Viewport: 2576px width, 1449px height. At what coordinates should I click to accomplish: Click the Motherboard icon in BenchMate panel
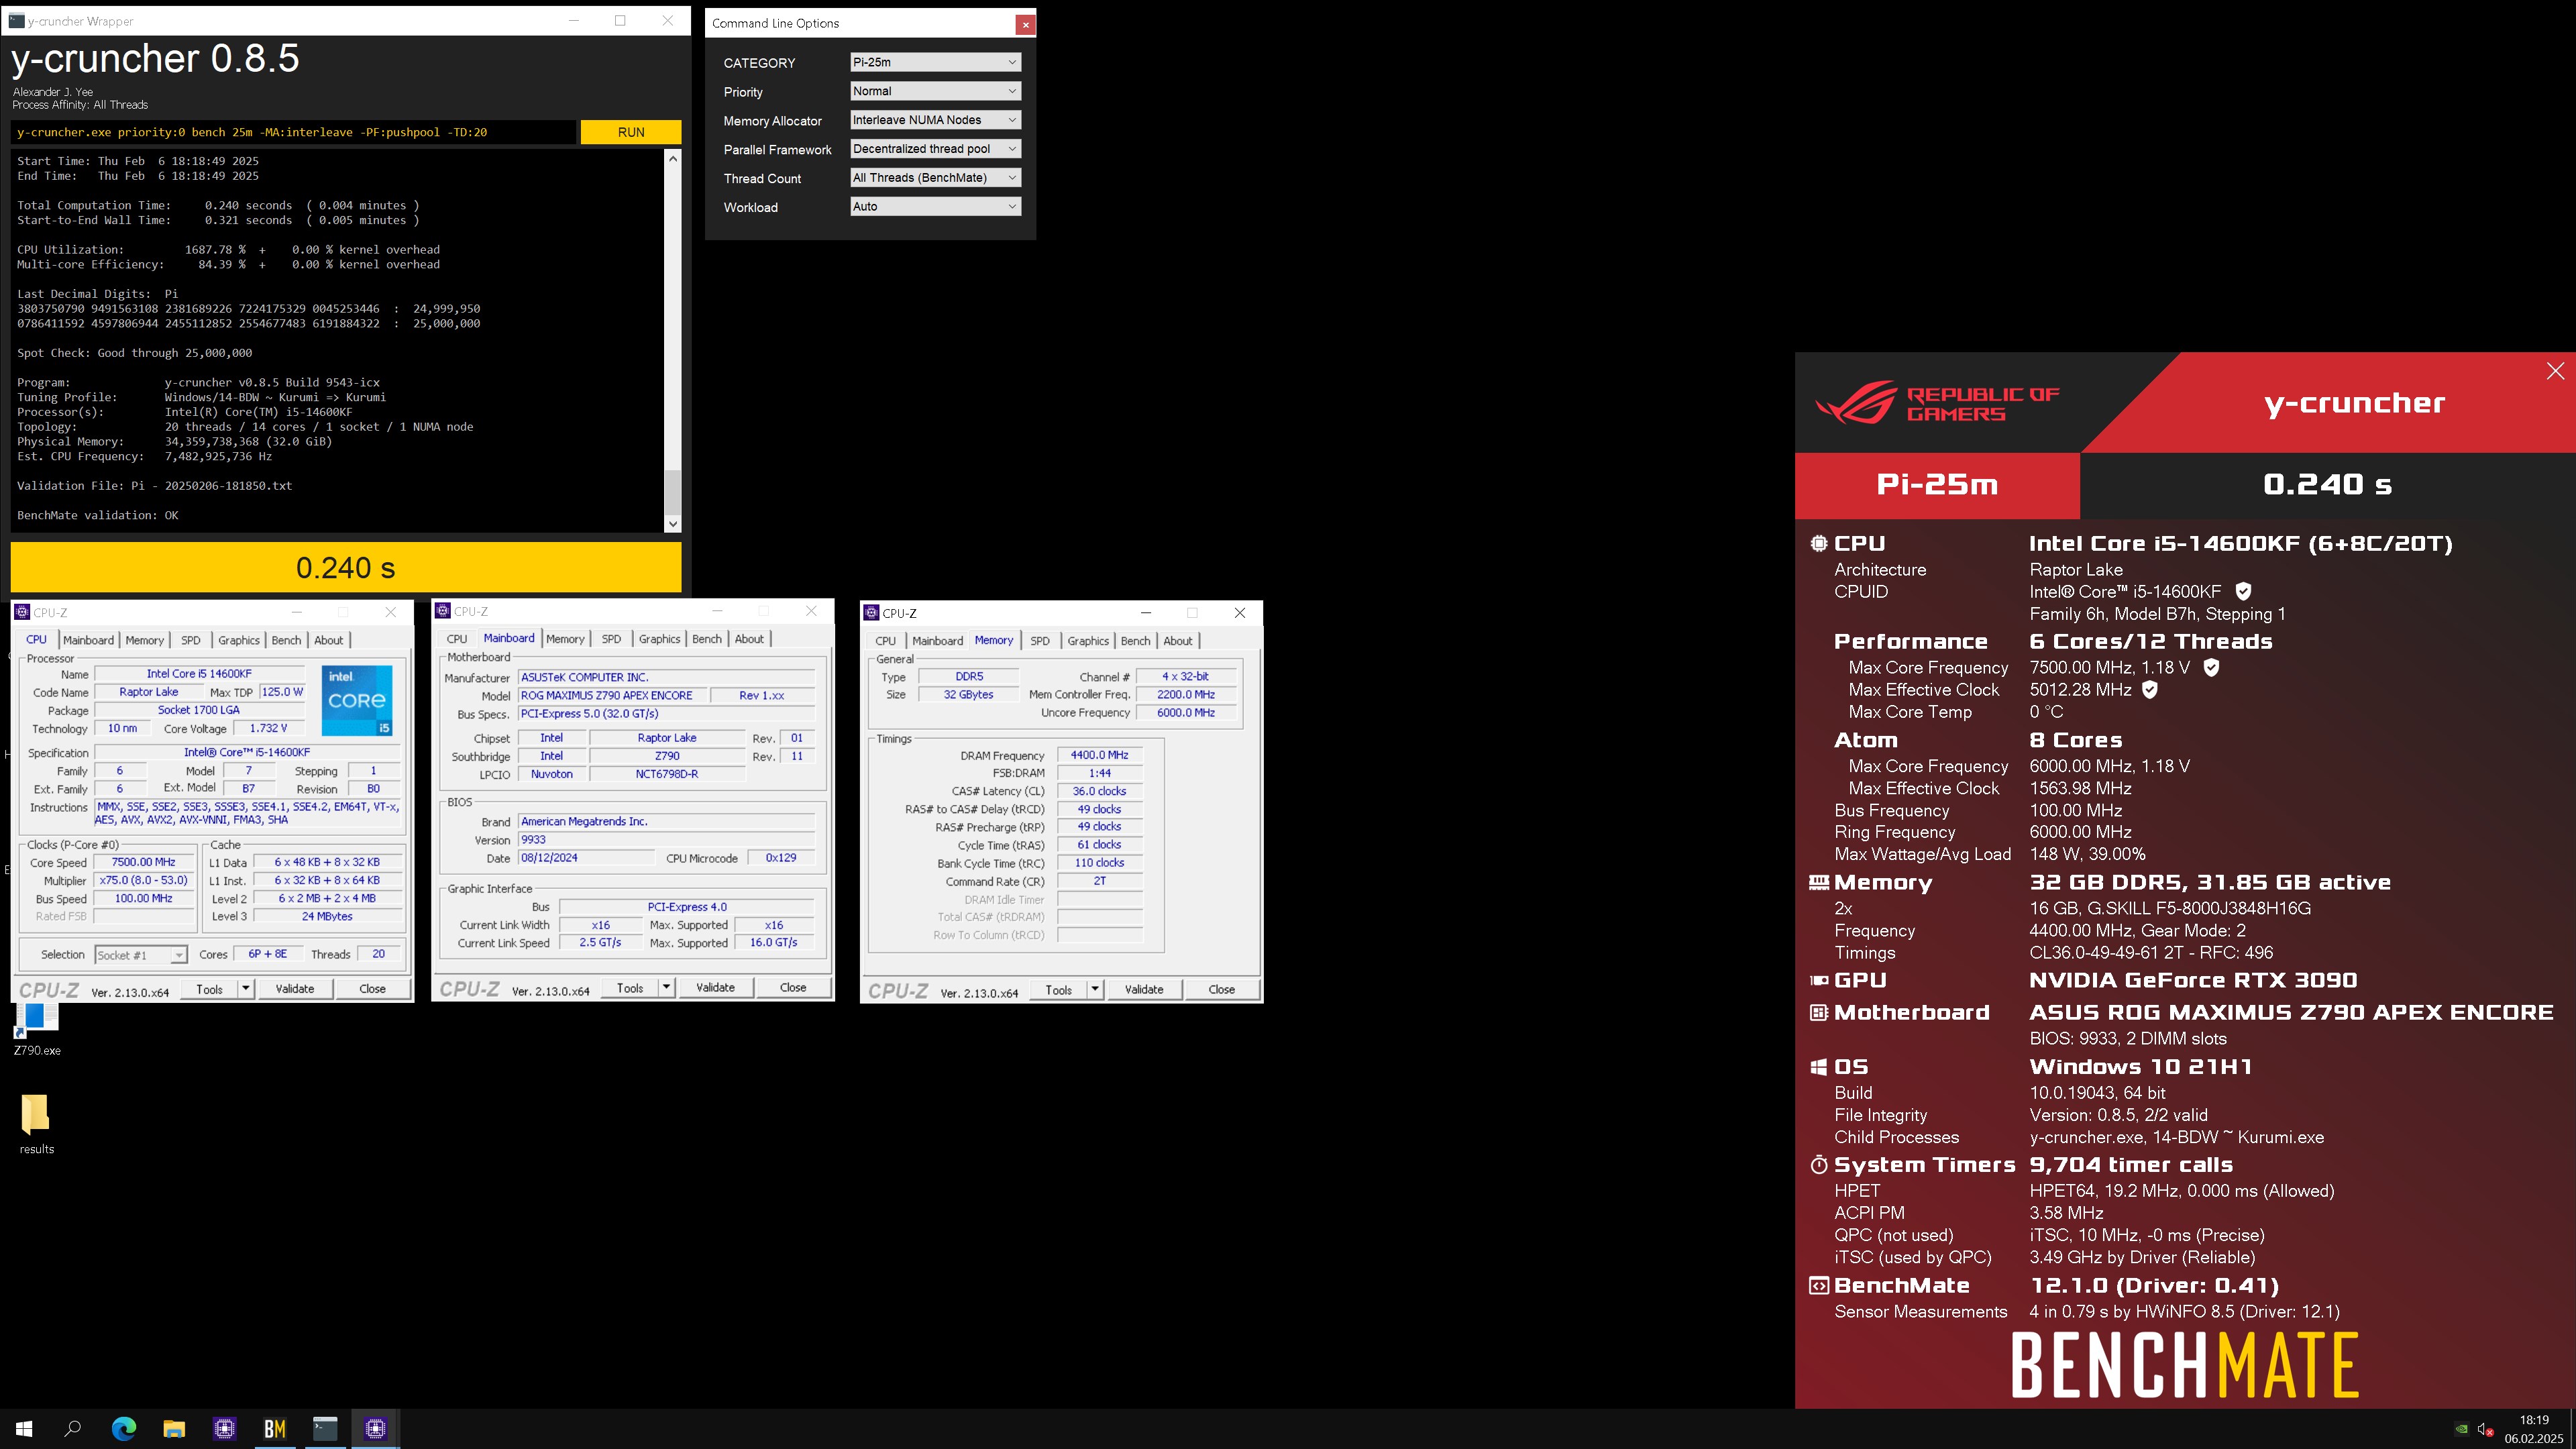click(x=1819, y=1012)
